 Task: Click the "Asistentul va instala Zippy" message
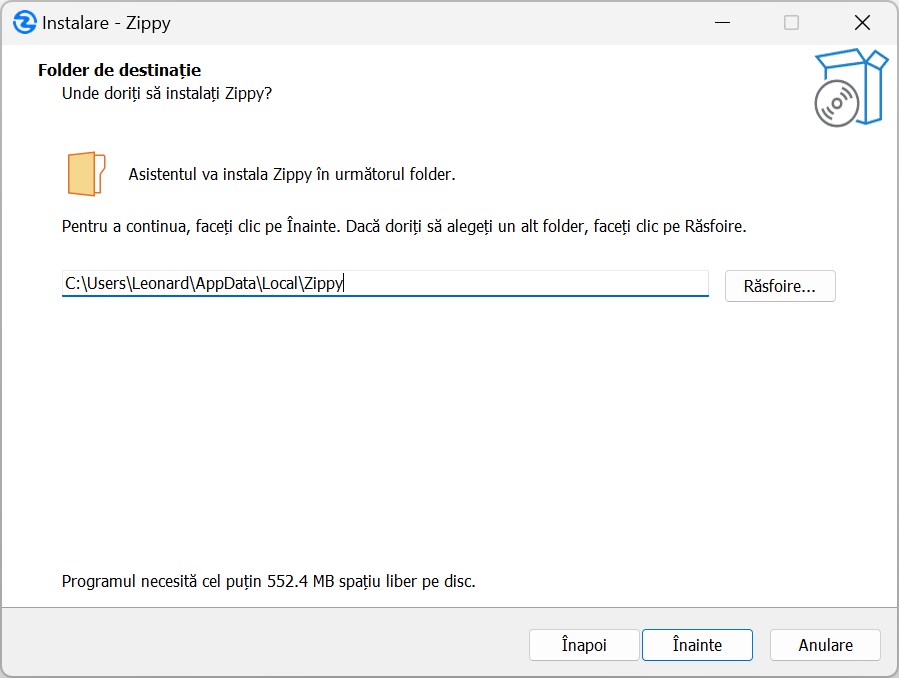point(291,174)
